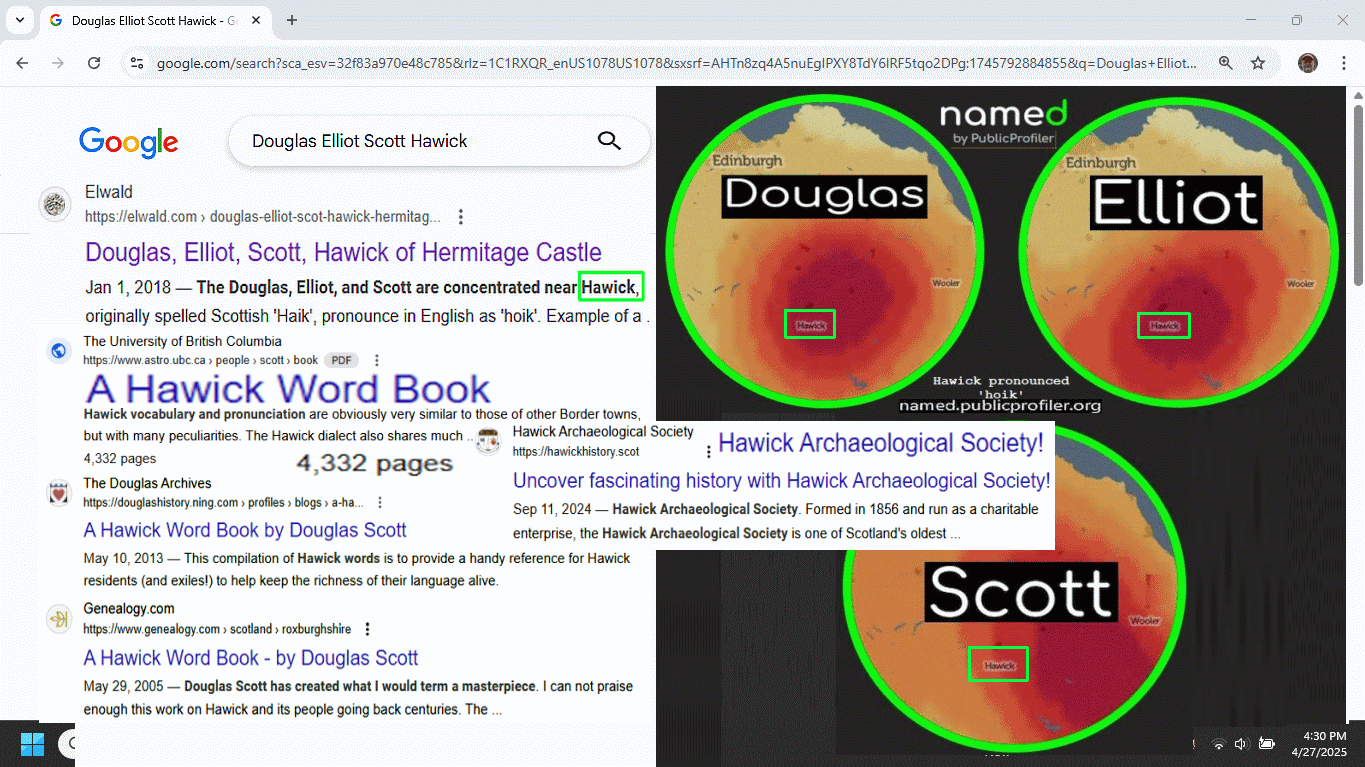Click the forward navigation arrow
The height and width of the screenshot is (767, 1365).
(58, 63)
